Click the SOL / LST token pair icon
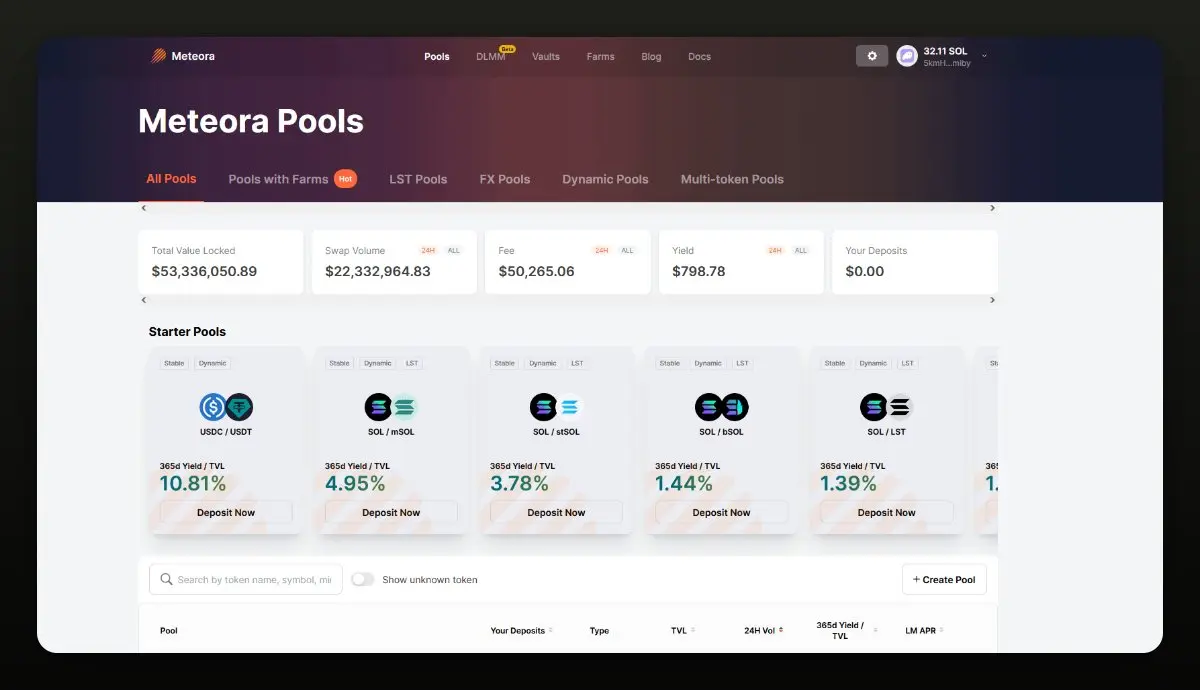The image size is (1200, 690). [886, 407]
